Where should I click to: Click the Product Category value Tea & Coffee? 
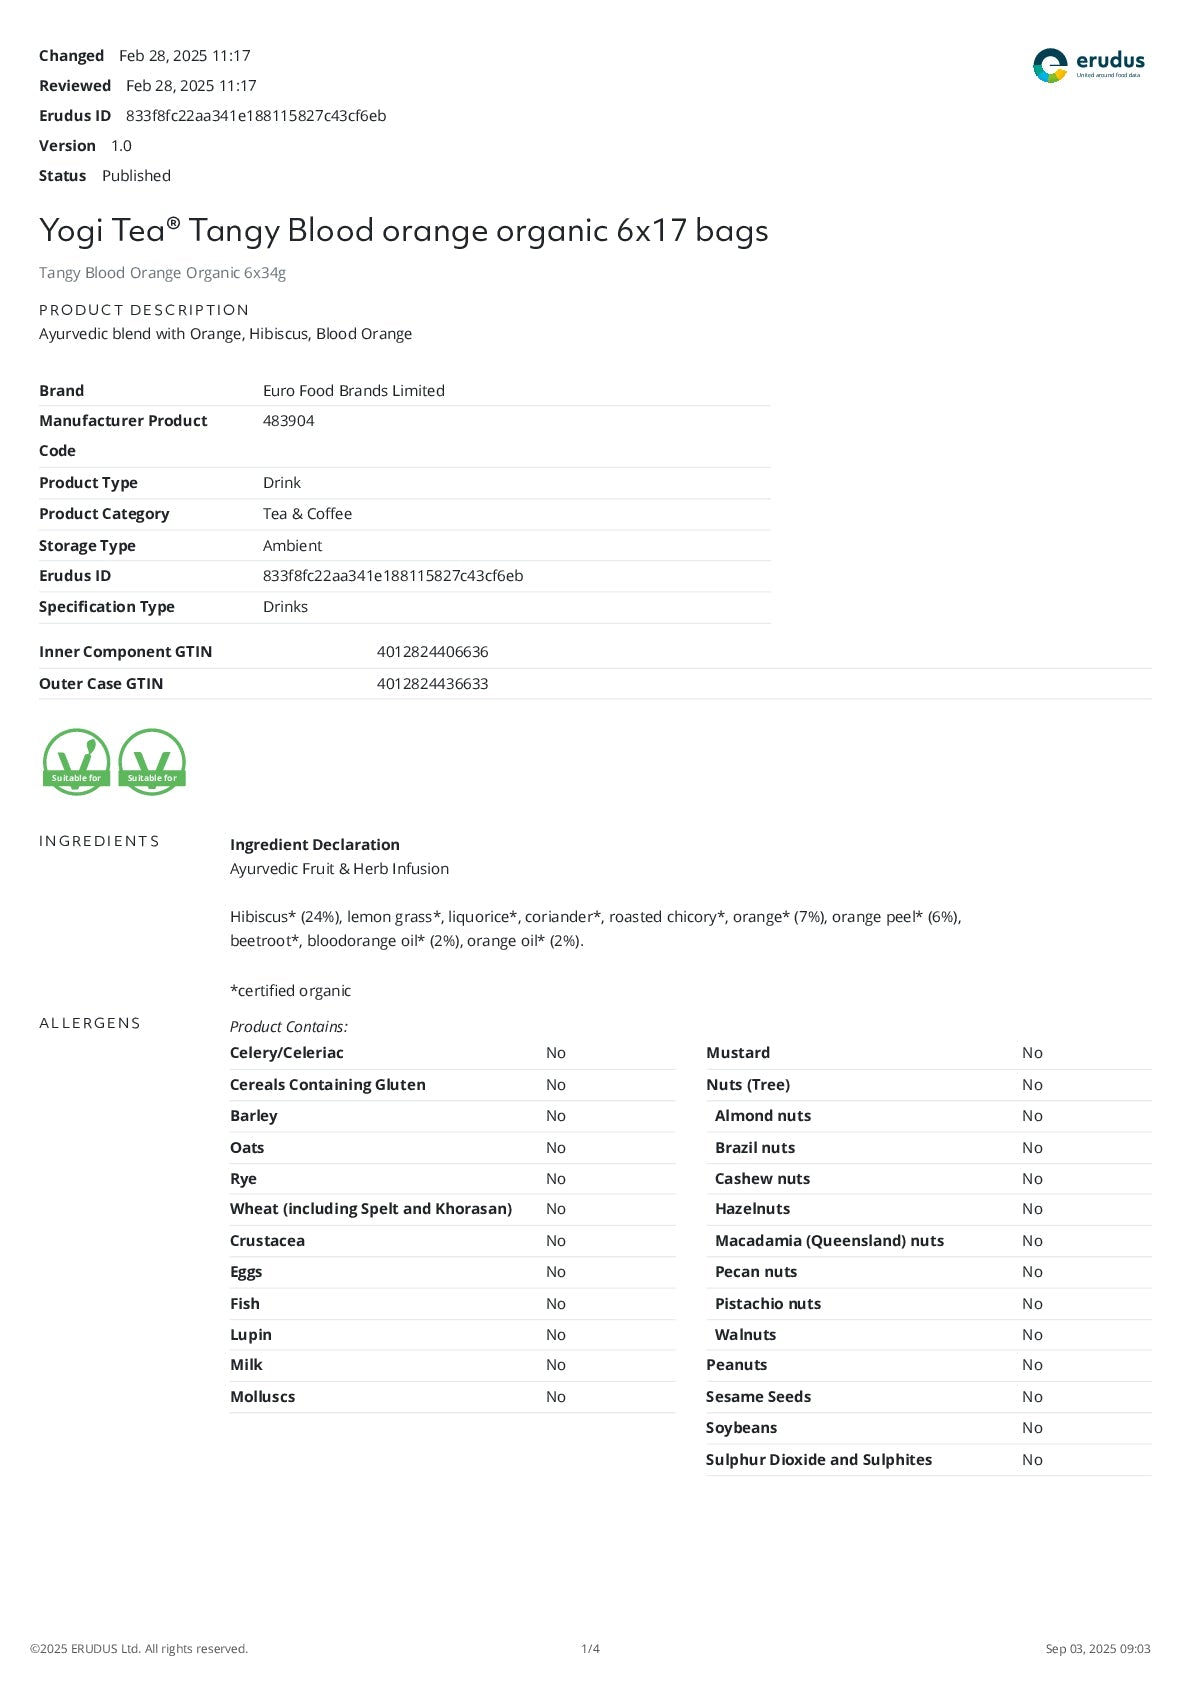307,514
